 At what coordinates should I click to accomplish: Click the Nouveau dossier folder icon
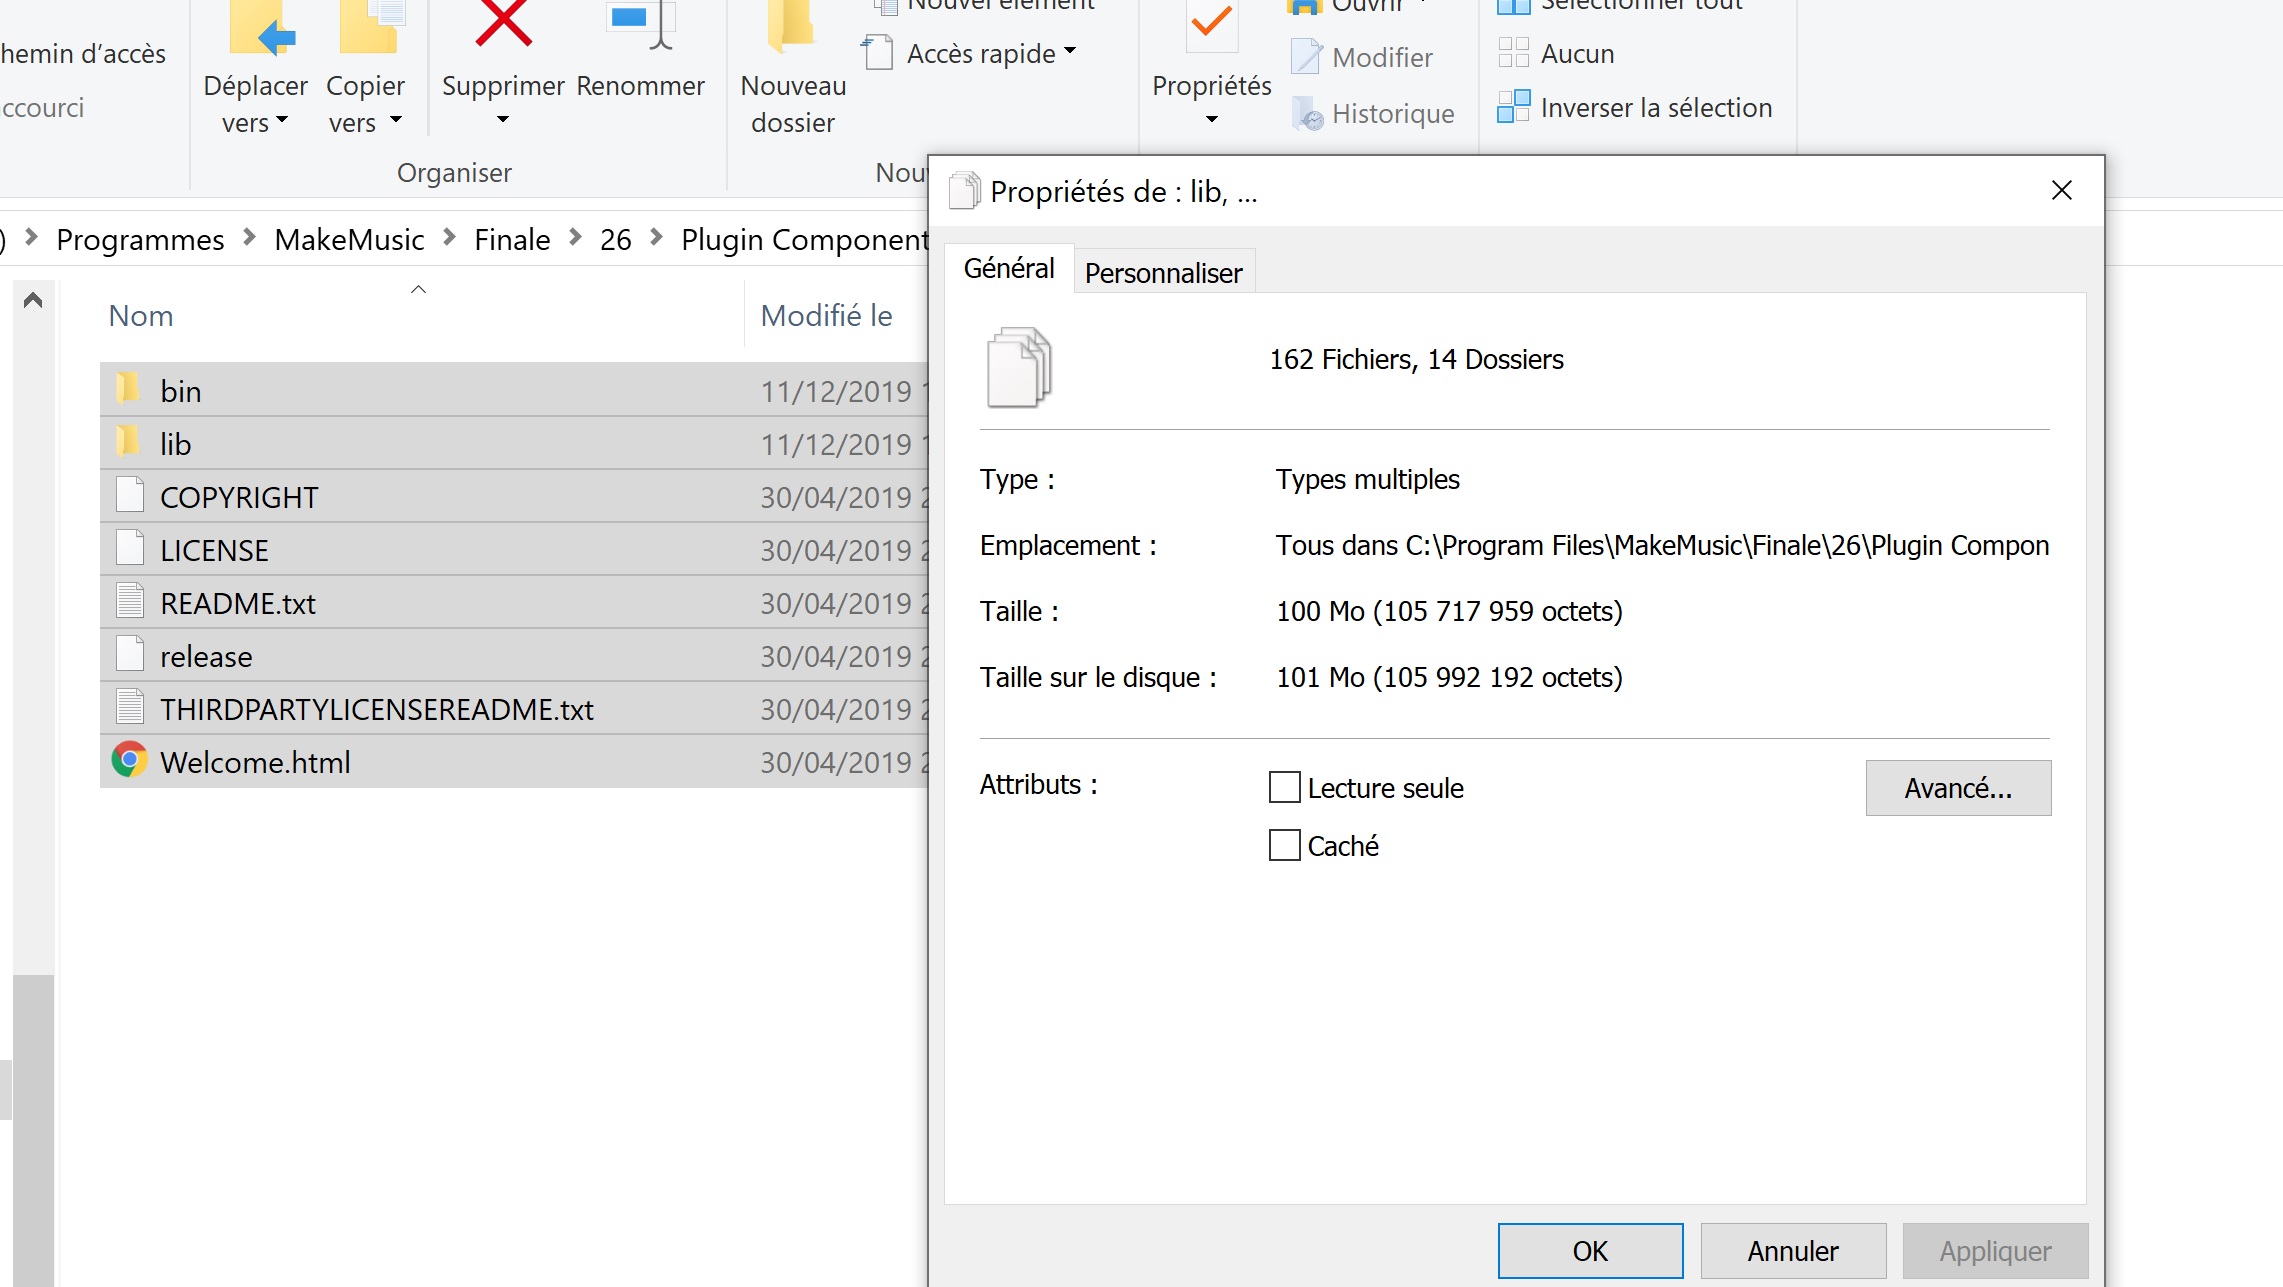pyautogui.click(x=791, y=26)
